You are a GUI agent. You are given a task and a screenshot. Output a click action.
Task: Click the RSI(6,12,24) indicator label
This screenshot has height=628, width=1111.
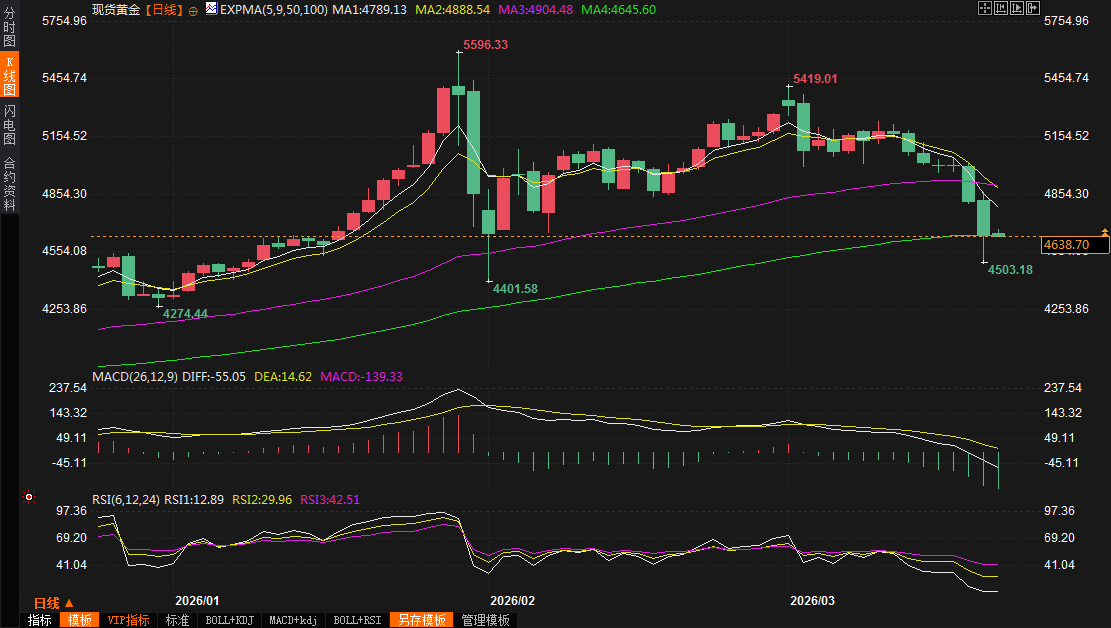point(126,500)
